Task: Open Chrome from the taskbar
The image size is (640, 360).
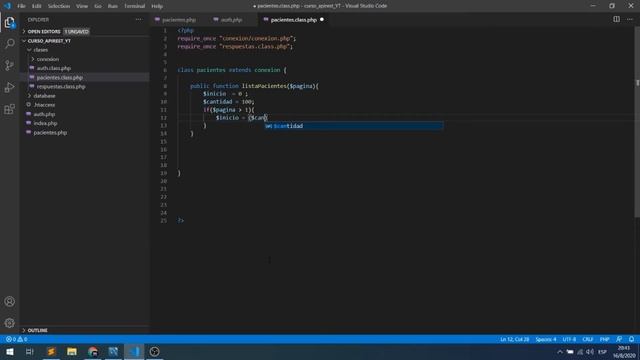Action: coord(93,351)
